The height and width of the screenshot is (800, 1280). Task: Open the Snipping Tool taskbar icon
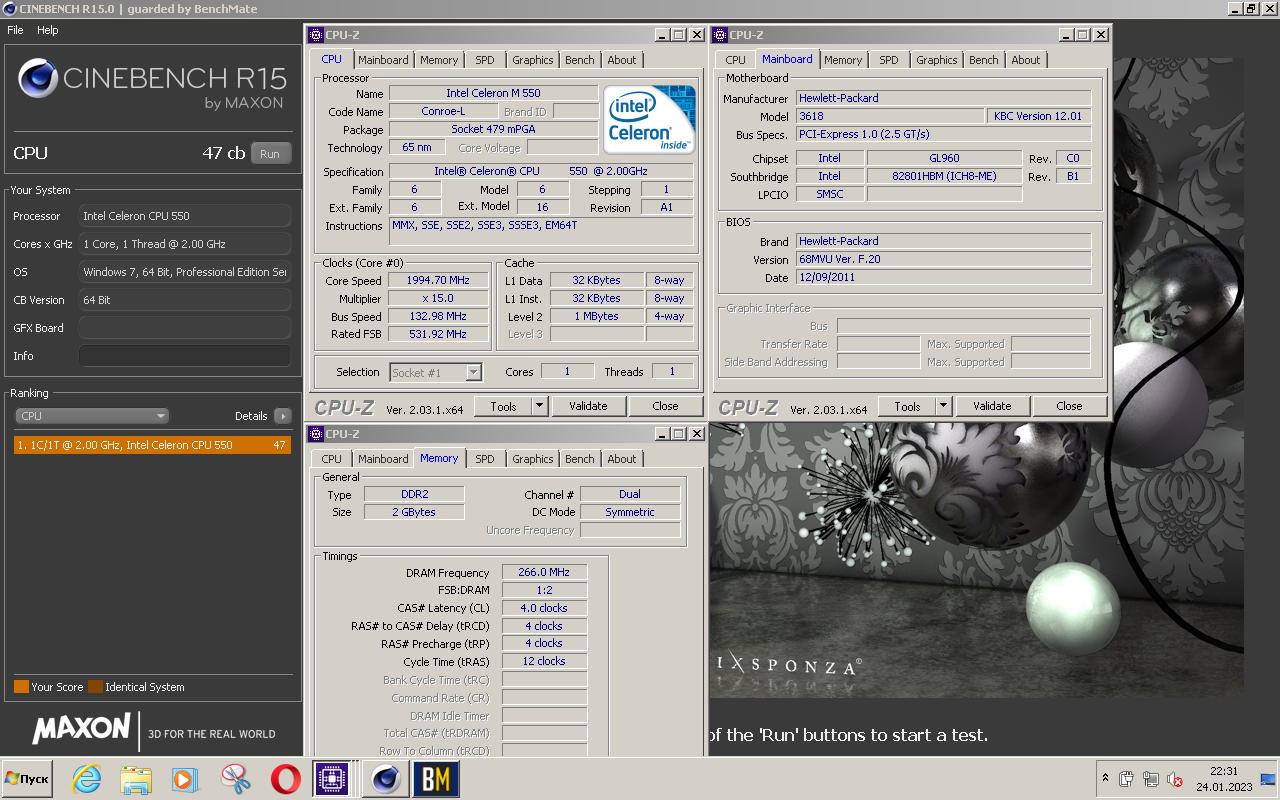(235, 779)
